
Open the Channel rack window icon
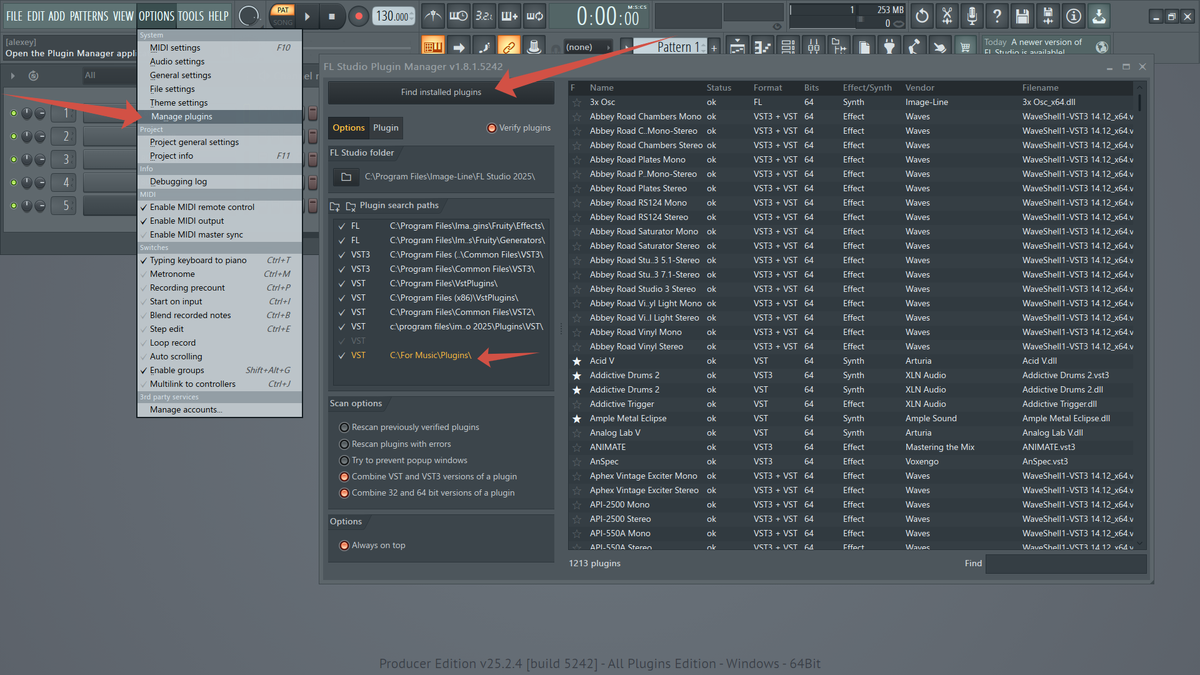tap(789, 47)
